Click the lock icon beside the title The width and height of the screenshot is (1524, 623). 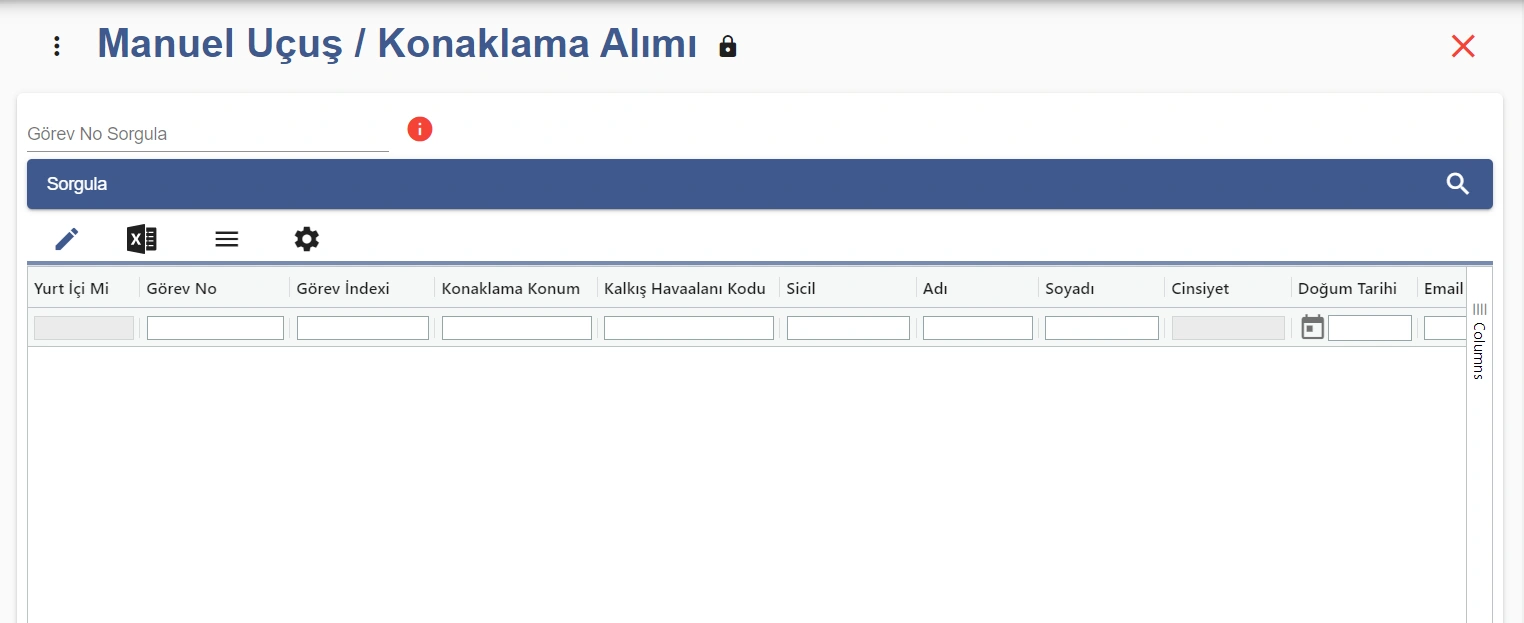(728, 46)
